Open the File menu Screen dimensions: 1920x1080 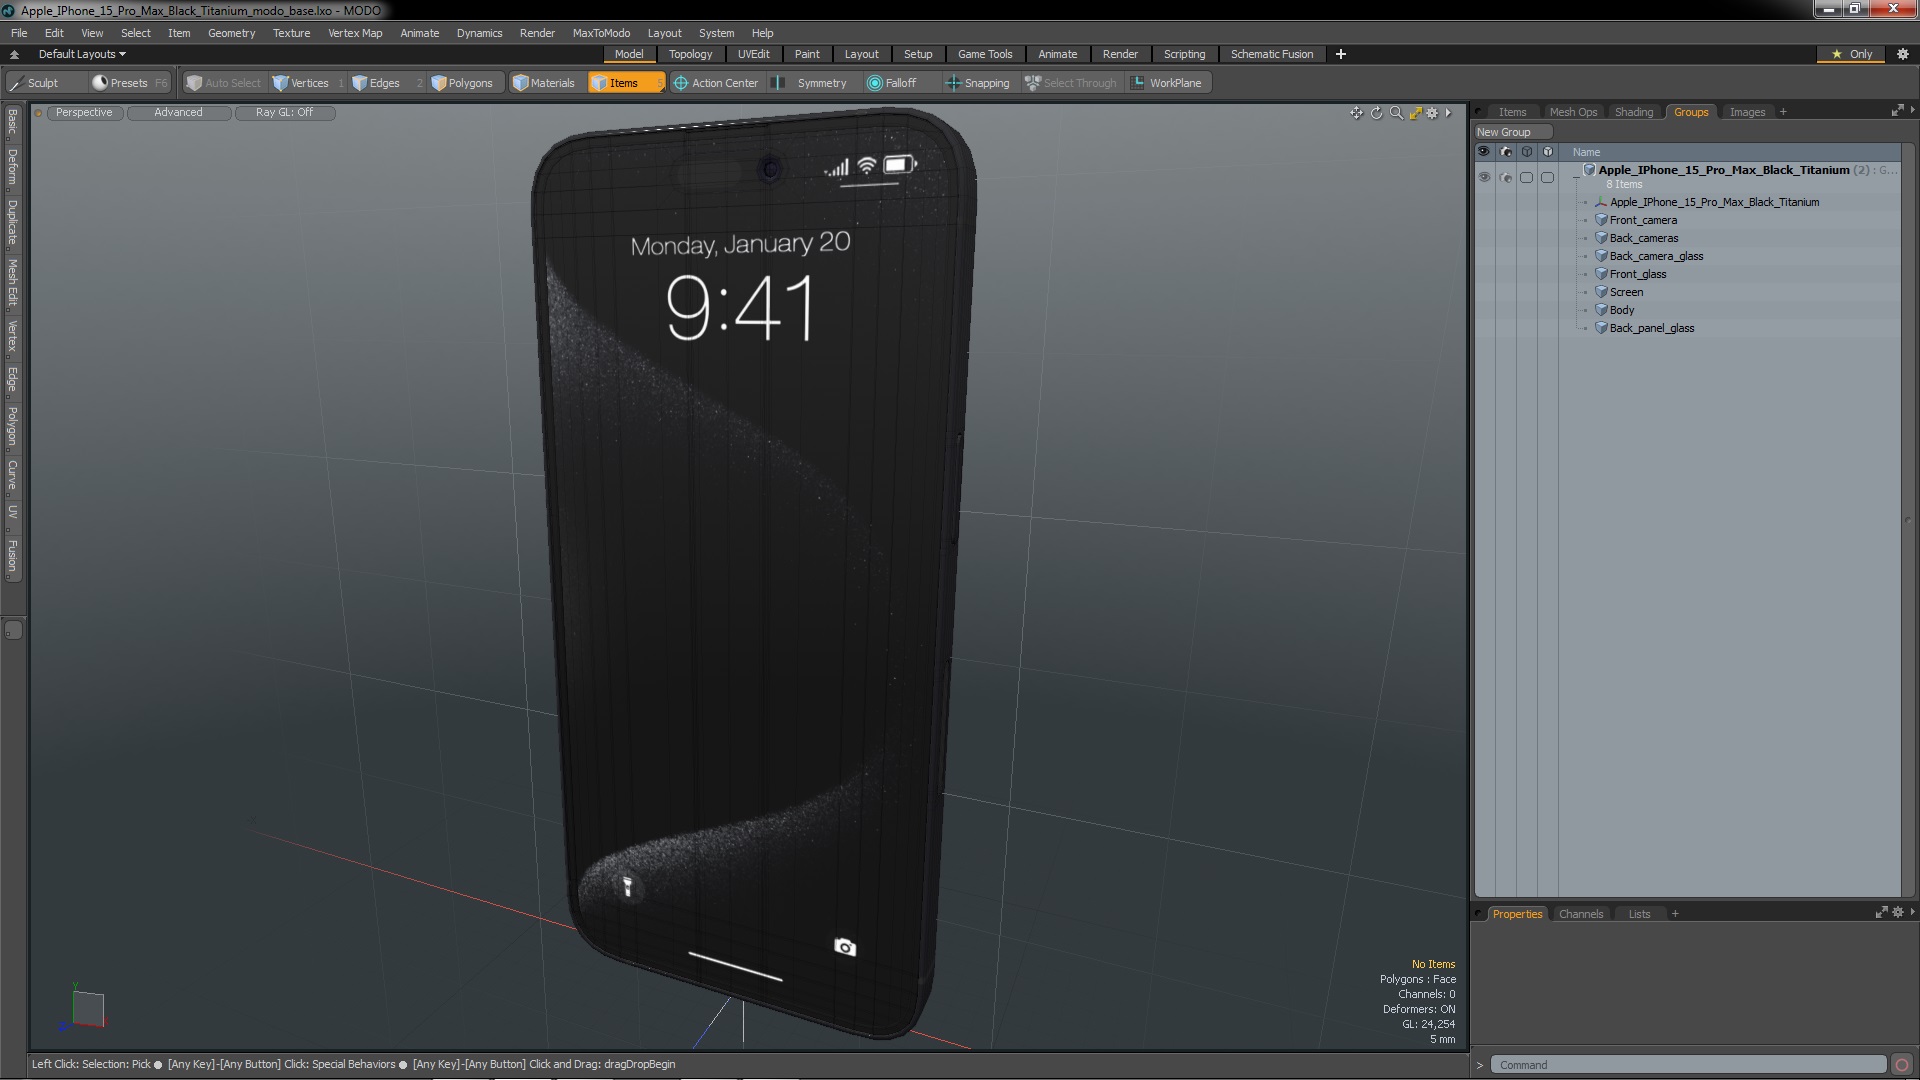(19, 33)
